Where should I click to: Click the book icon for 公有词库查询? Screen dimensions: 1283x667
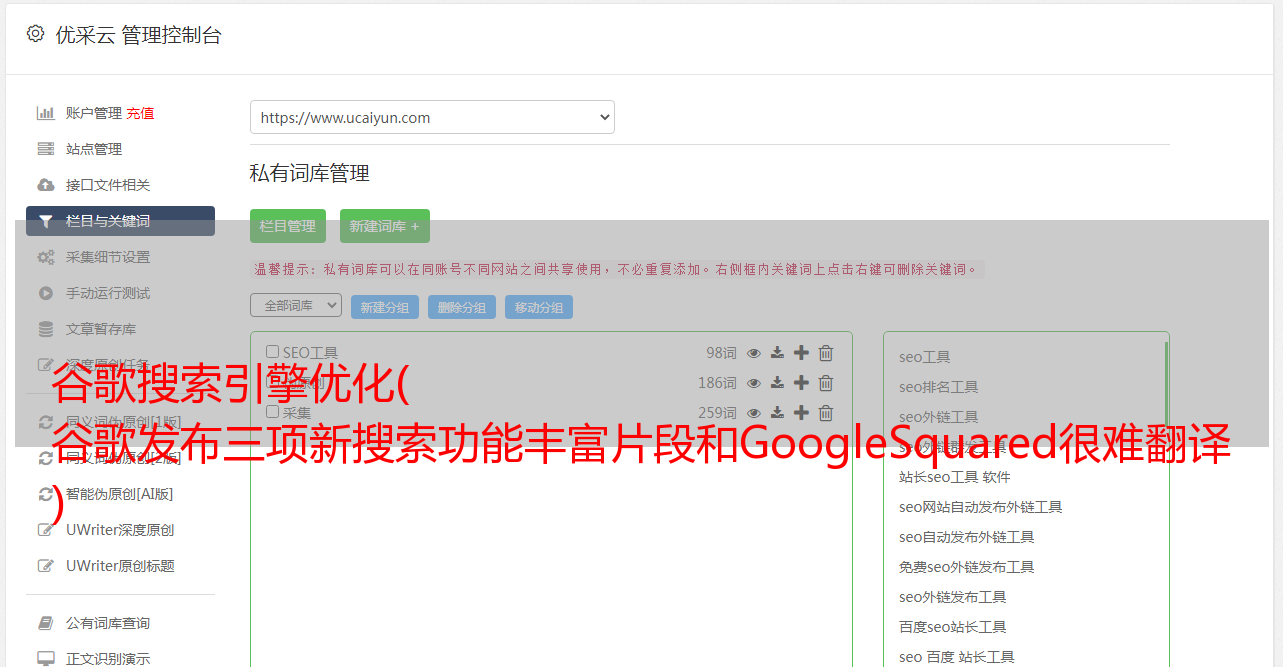tap(46, 623)
